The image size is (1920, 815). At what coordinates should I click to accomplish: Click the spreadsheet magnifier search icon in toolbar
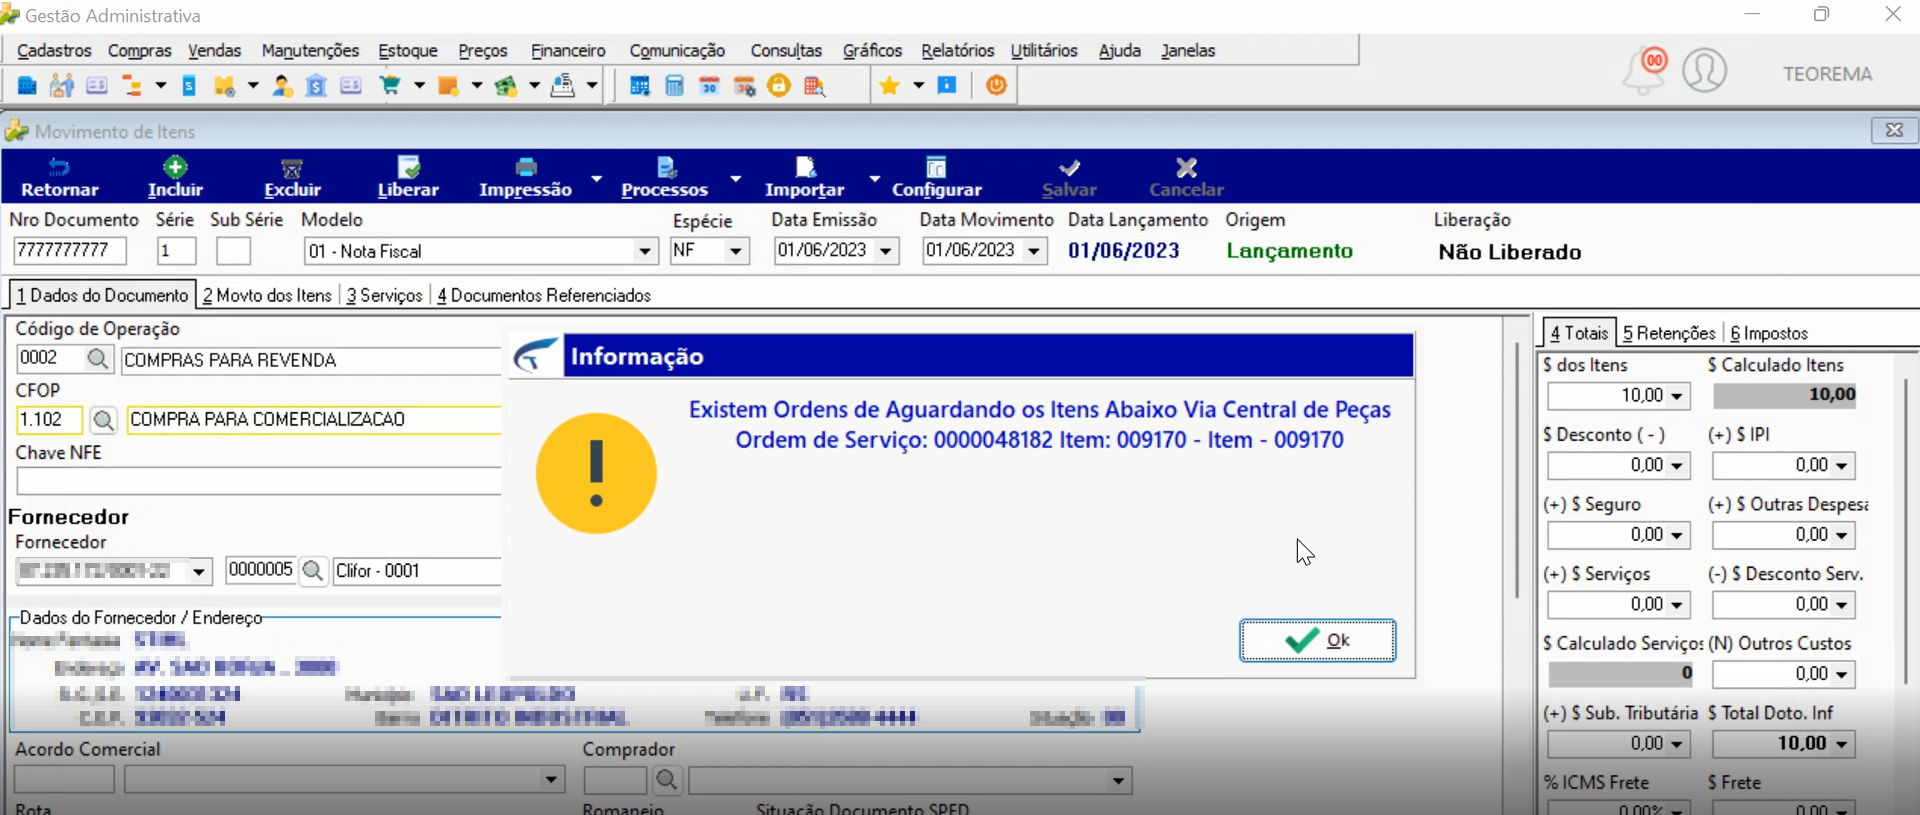[x=814, y=86]
